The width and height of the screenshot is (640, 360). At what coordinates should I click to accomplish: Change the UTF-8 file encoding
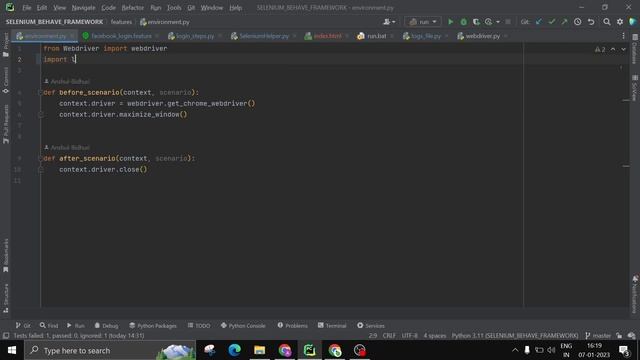[x=409, y=336]
